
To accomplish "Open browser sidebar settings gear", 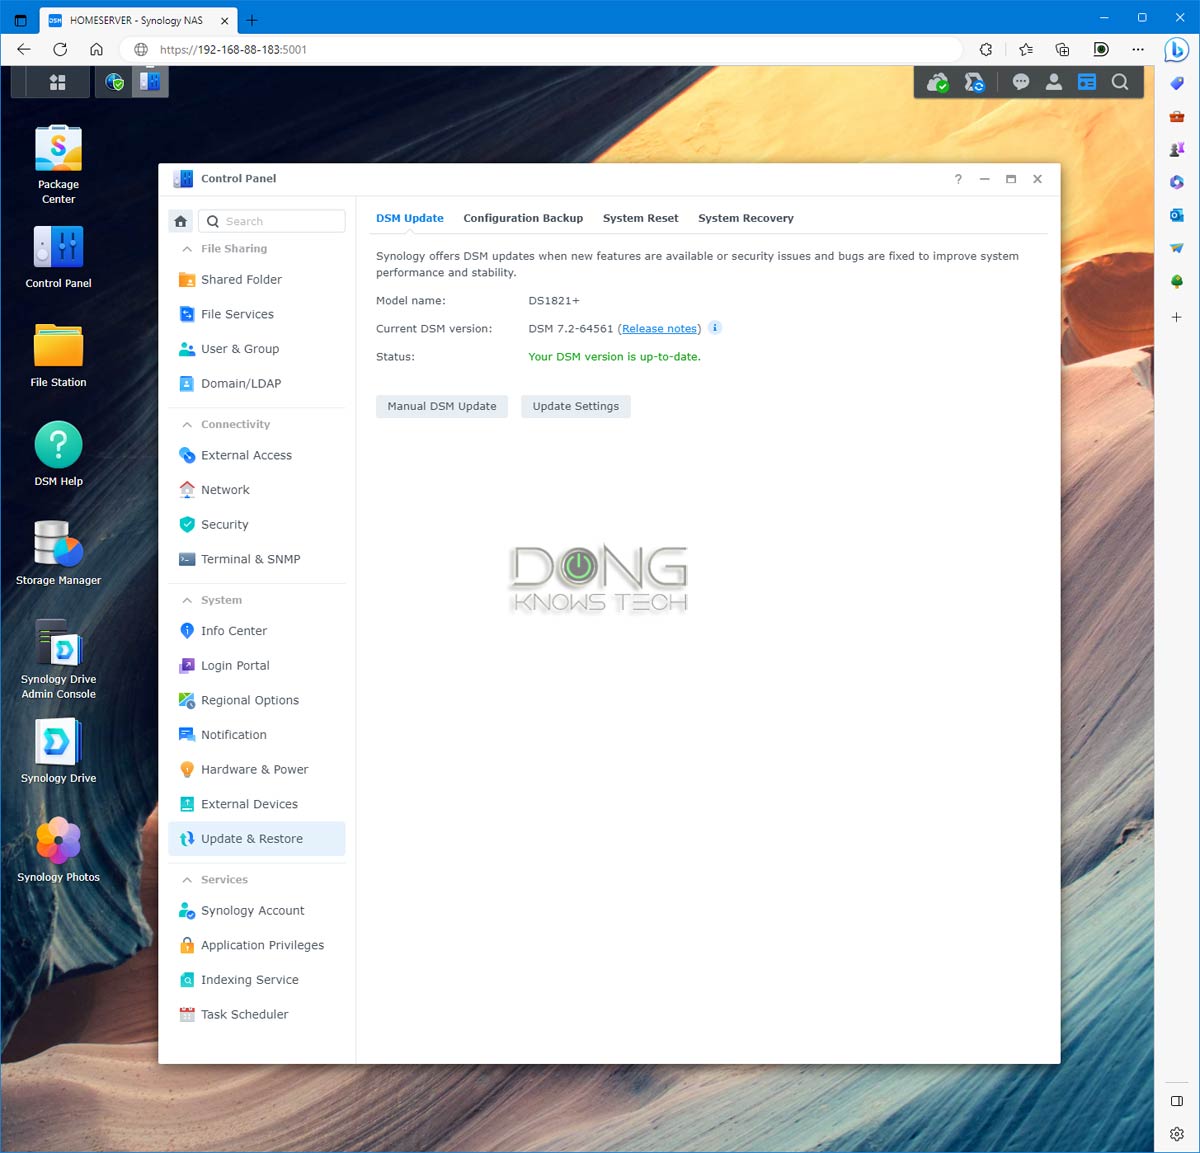I will 1177,1133.
